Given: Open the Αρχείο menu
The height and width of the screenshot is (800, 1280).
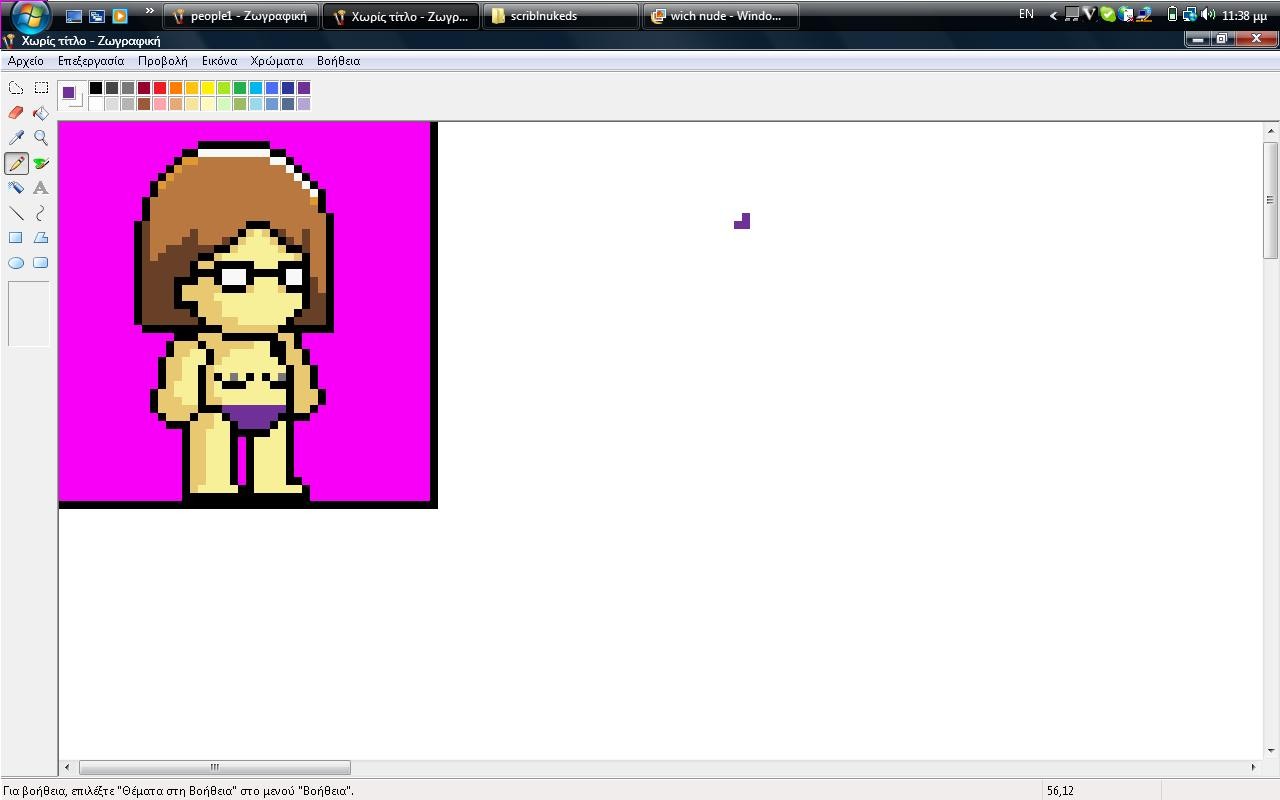Looking at the screenshot, I should pyautogui.click(x=26, y=61).
